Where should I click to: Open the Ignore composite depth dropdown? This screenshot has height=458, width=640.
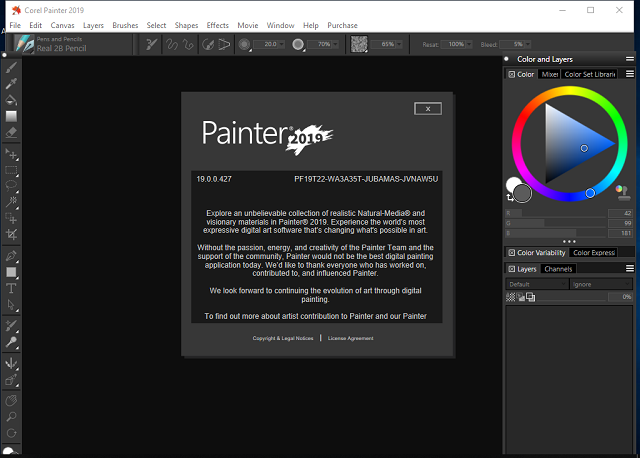pos(601,284)
